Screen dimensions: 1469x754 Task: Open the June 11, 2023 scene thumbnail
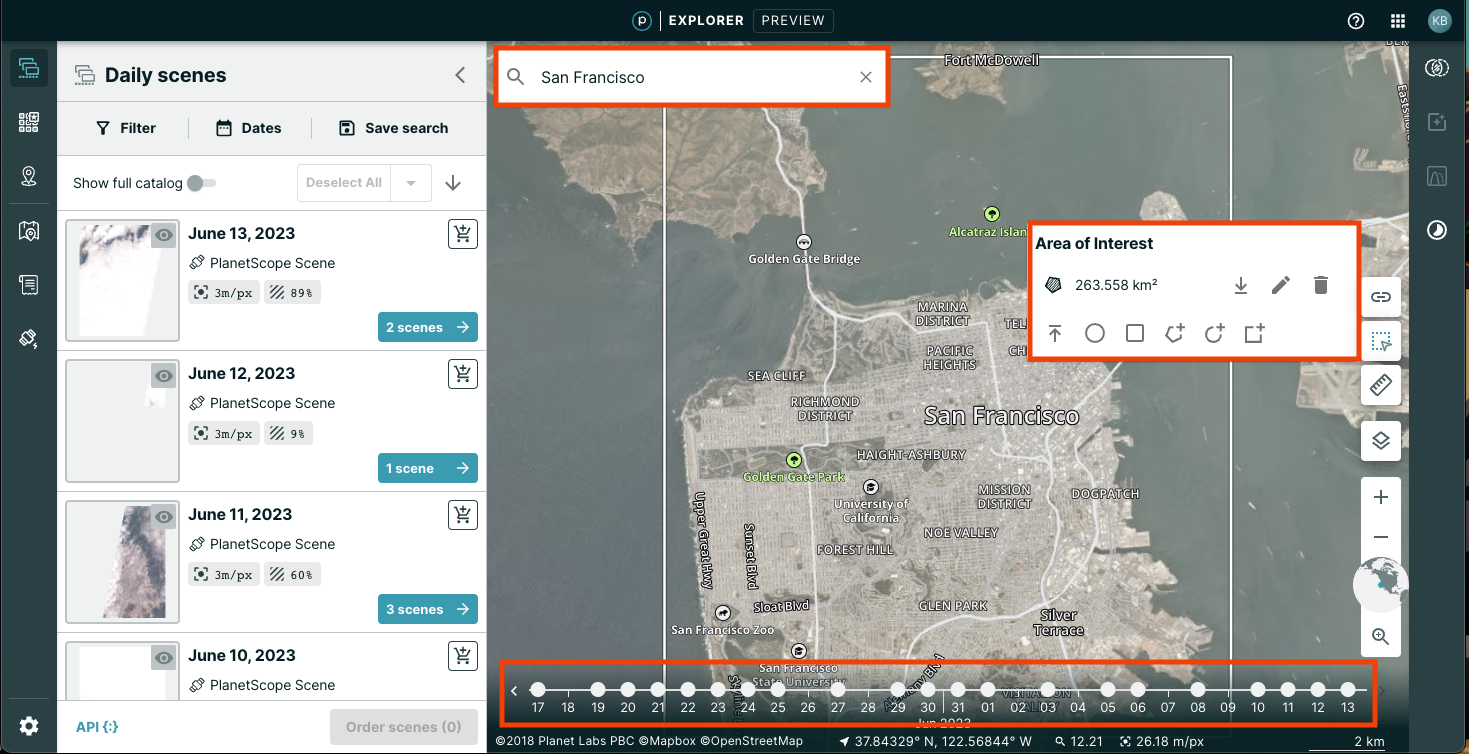coord(122,562)
